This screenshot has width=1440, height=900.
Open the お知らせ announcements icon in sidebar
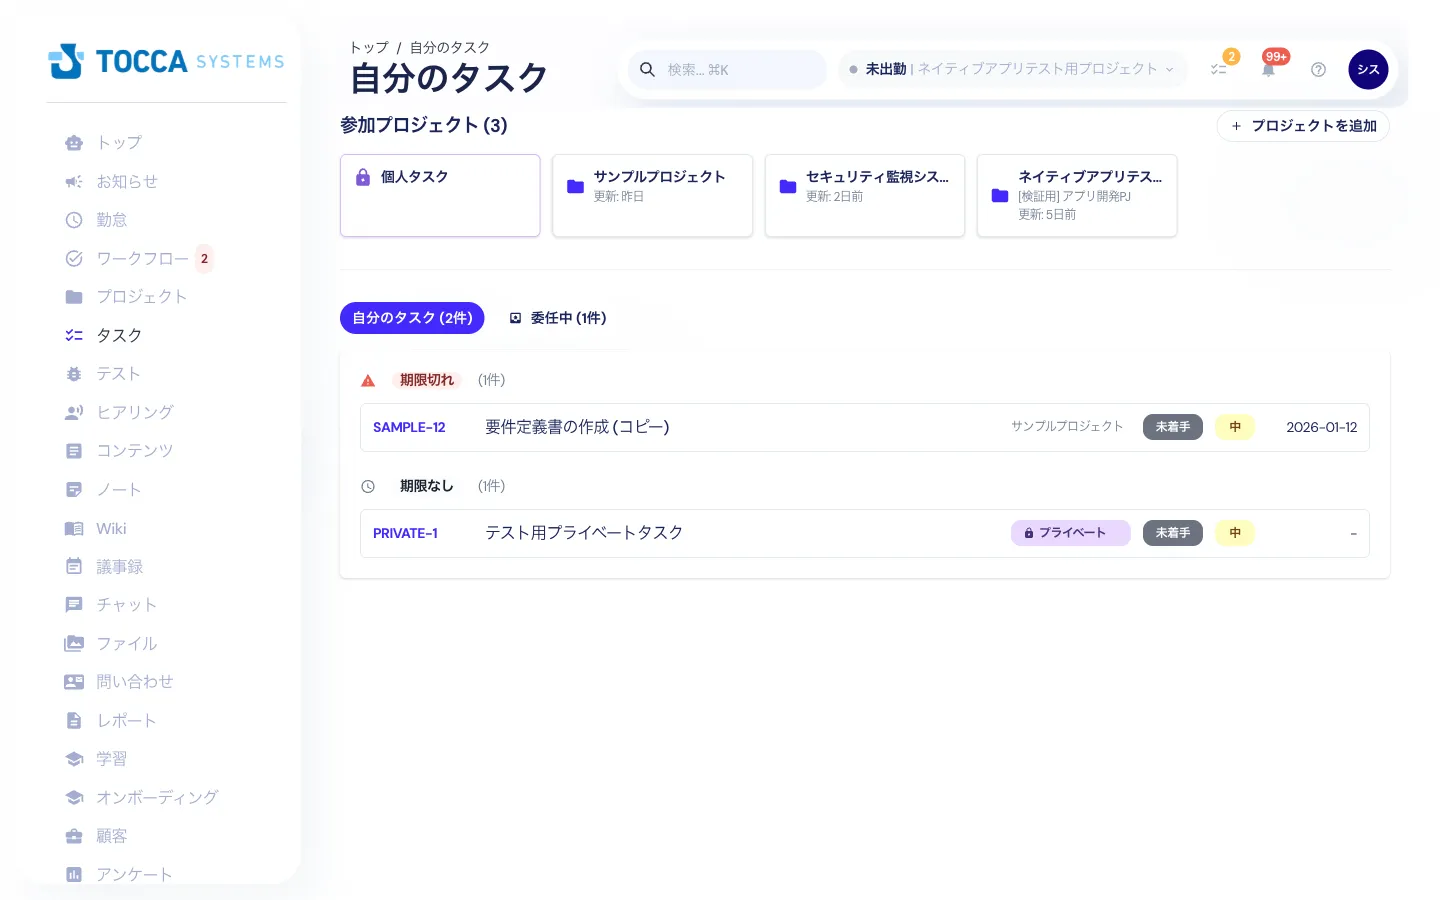pyautogui.click(x=74, y=181)
